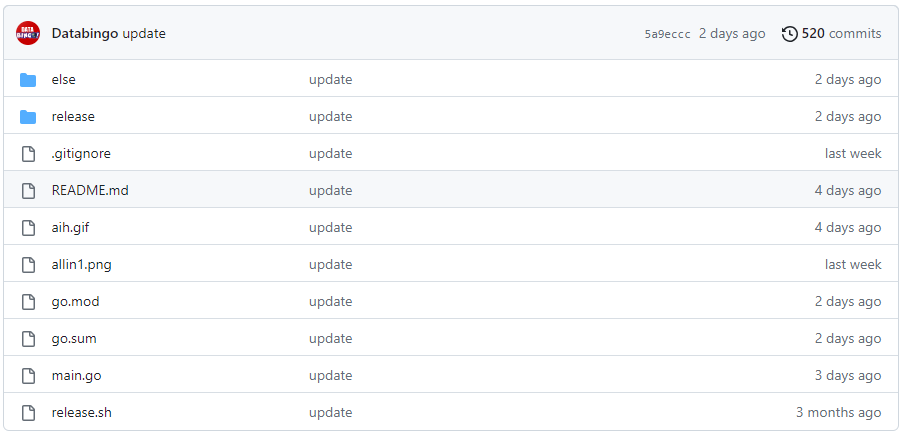Click the aih.gif file icon
This screenshot has width=904, height=441.
28,228
